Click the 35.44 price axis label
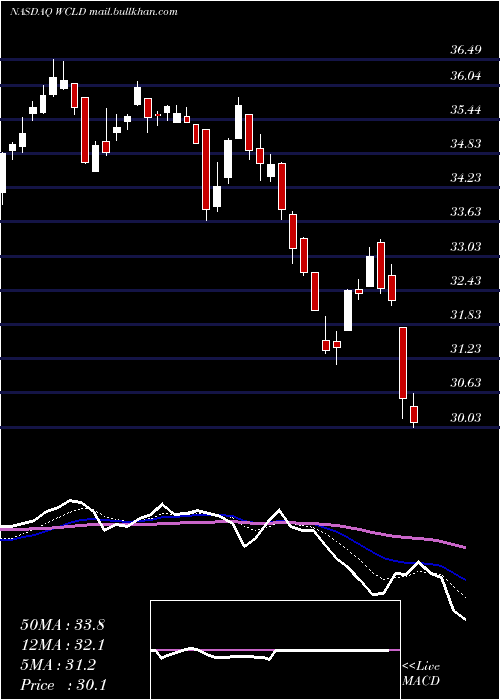The image size is (500, 700). pyautogui.click(x=466, y=110)
